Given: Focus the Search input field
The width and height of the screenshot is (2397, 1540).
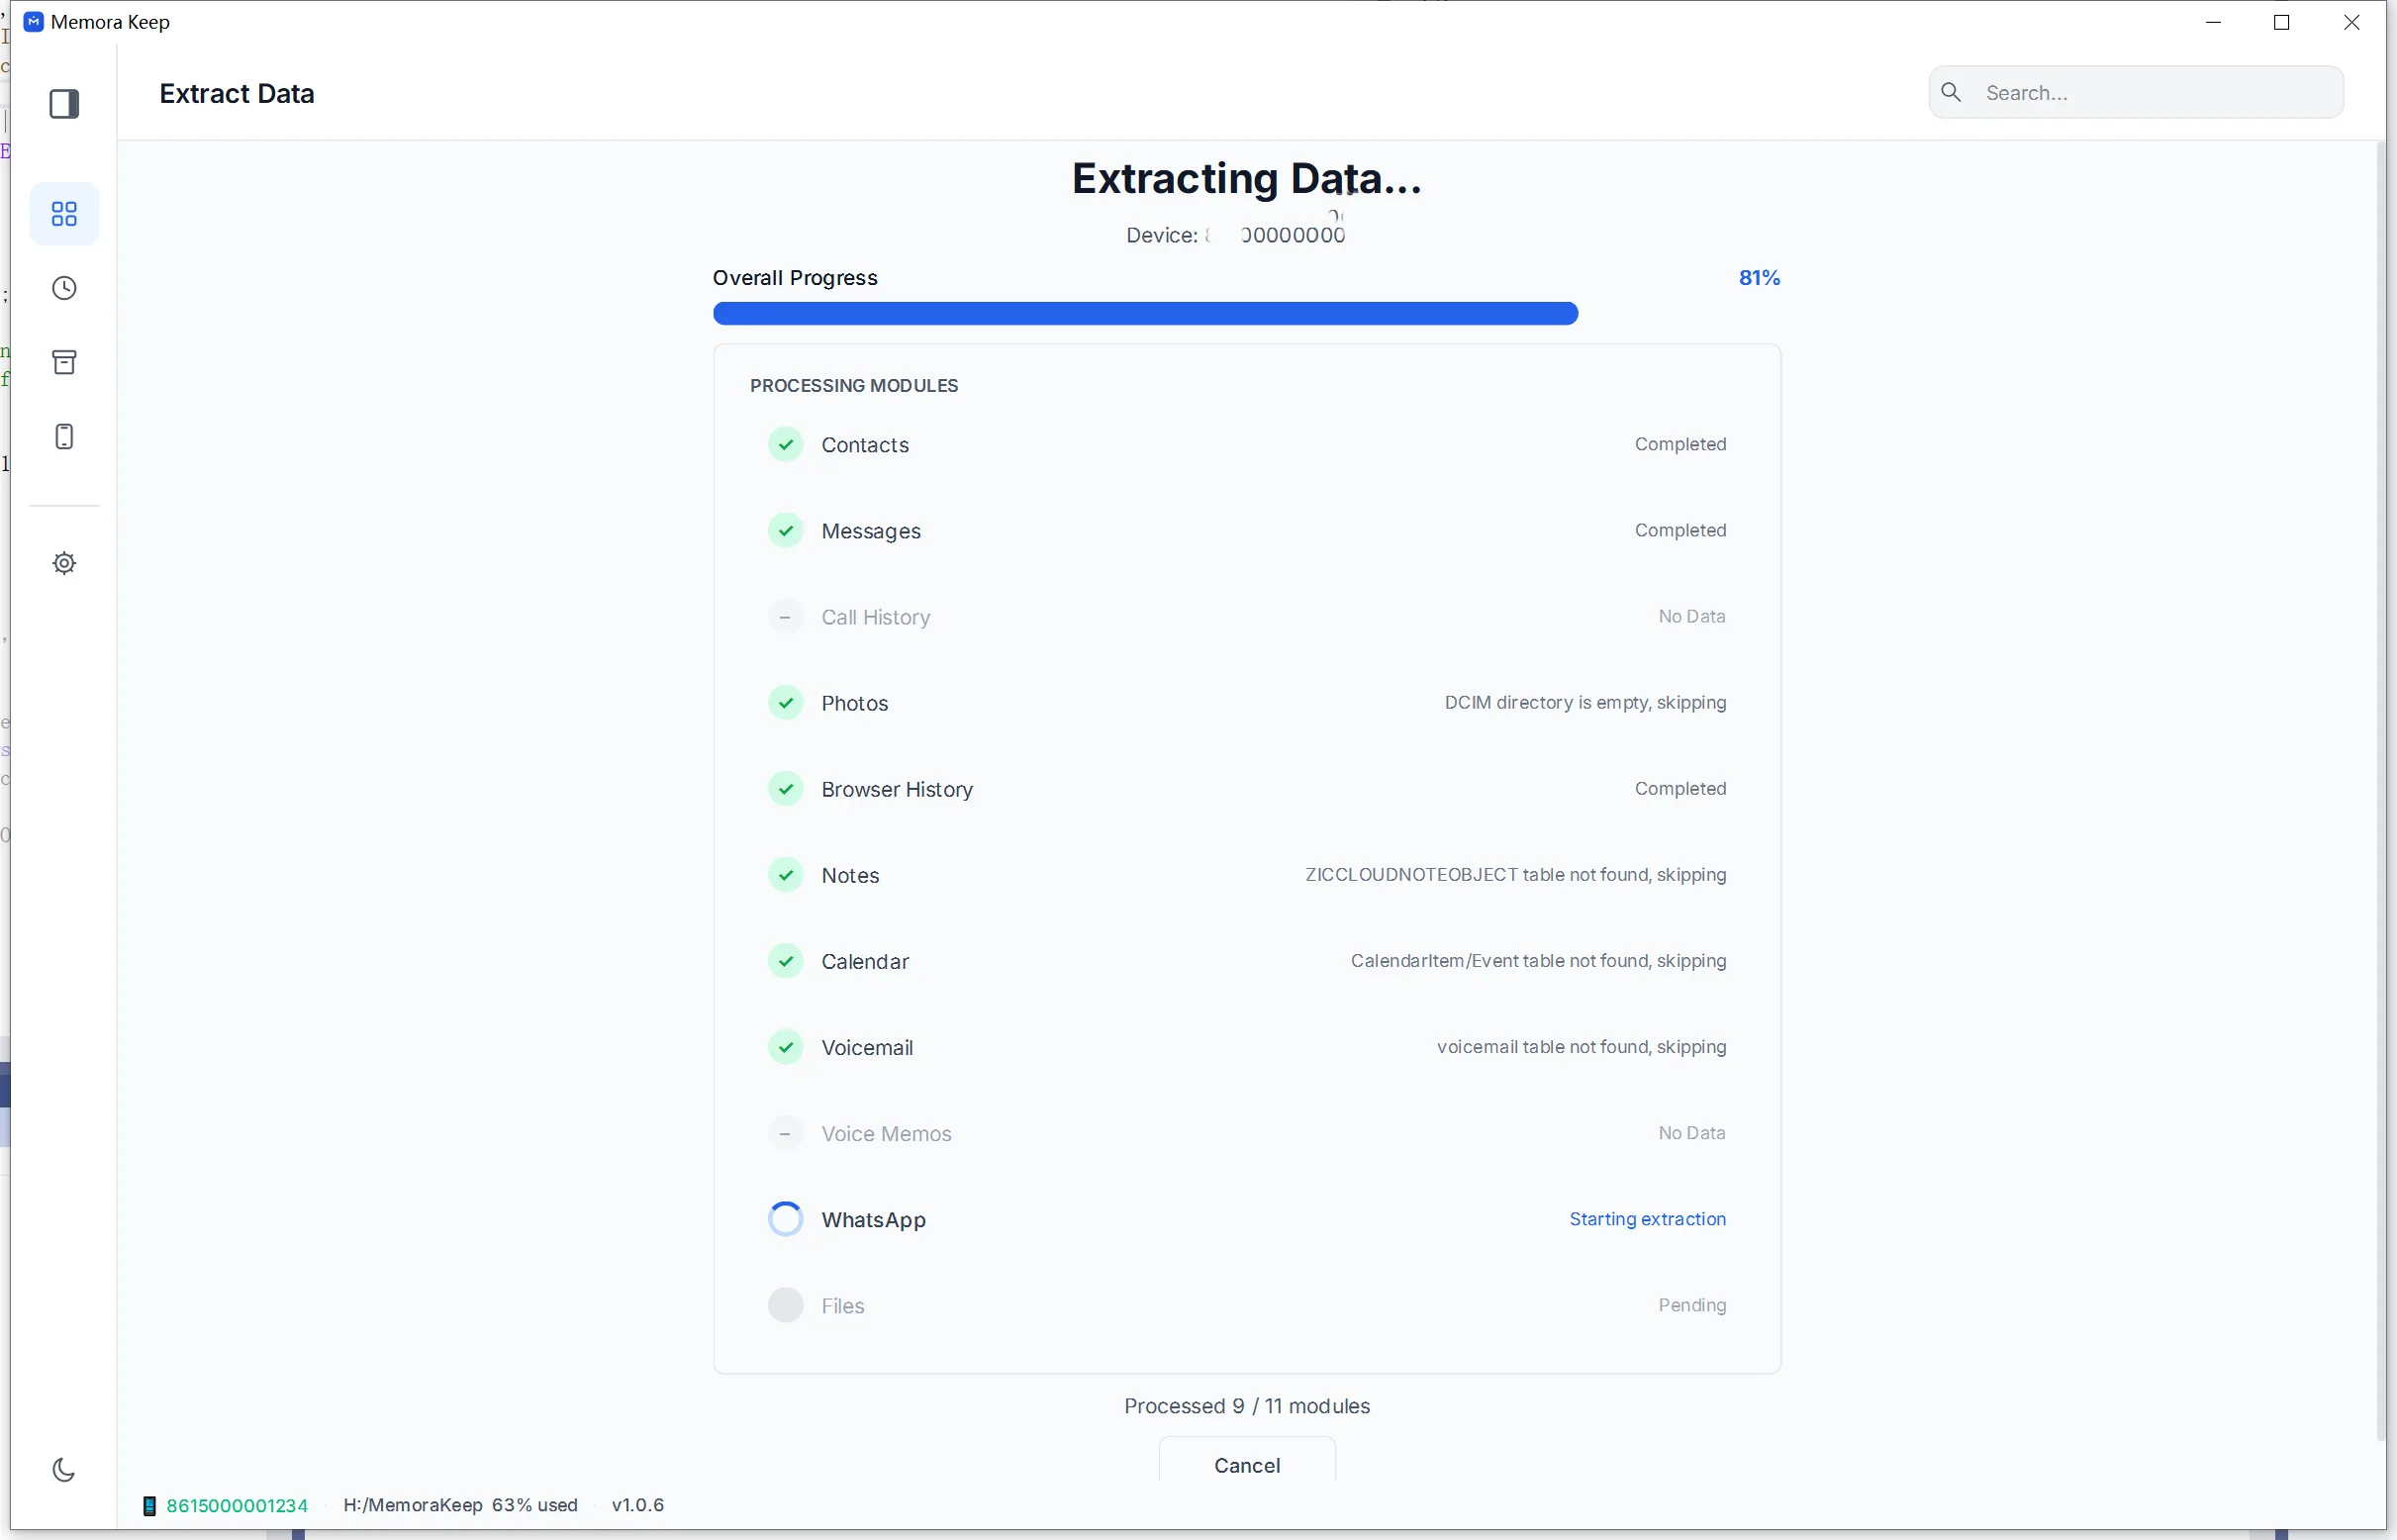Looking at the screenshot, I should coord(2136,92).
